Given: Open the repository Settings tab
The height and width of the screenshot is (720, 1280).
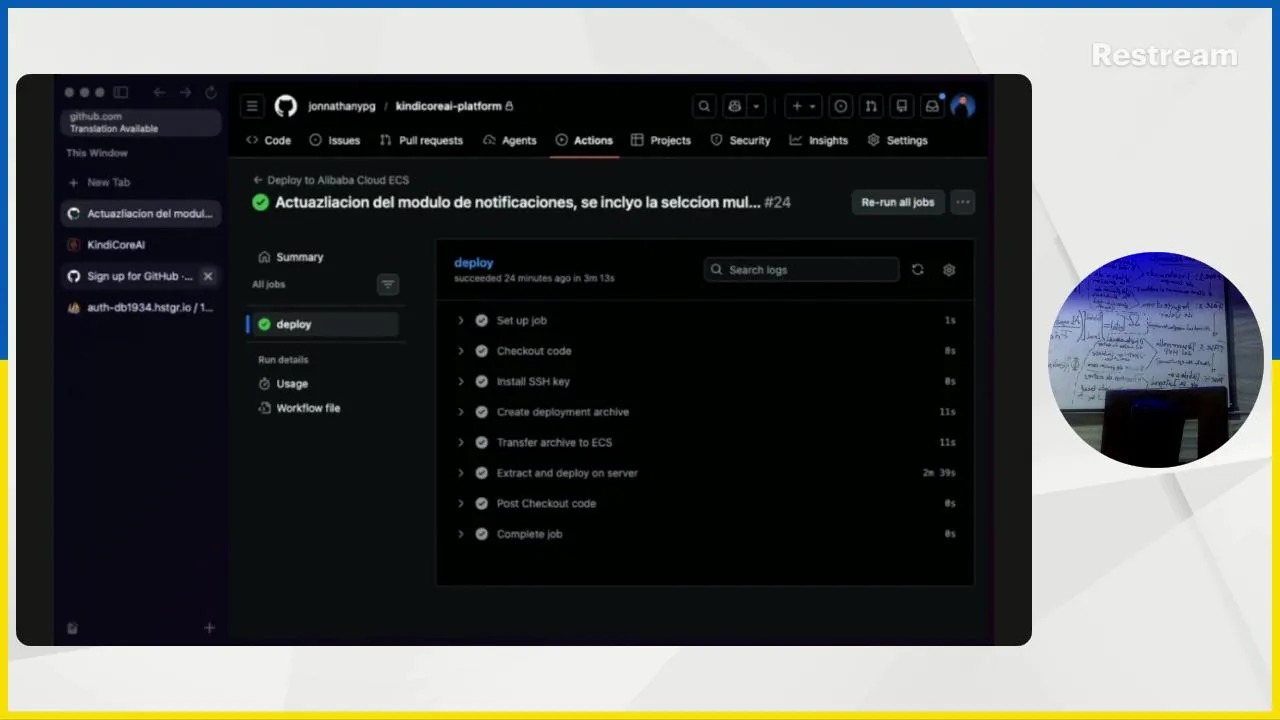Looking at the screenshot, I should (897, 141).
